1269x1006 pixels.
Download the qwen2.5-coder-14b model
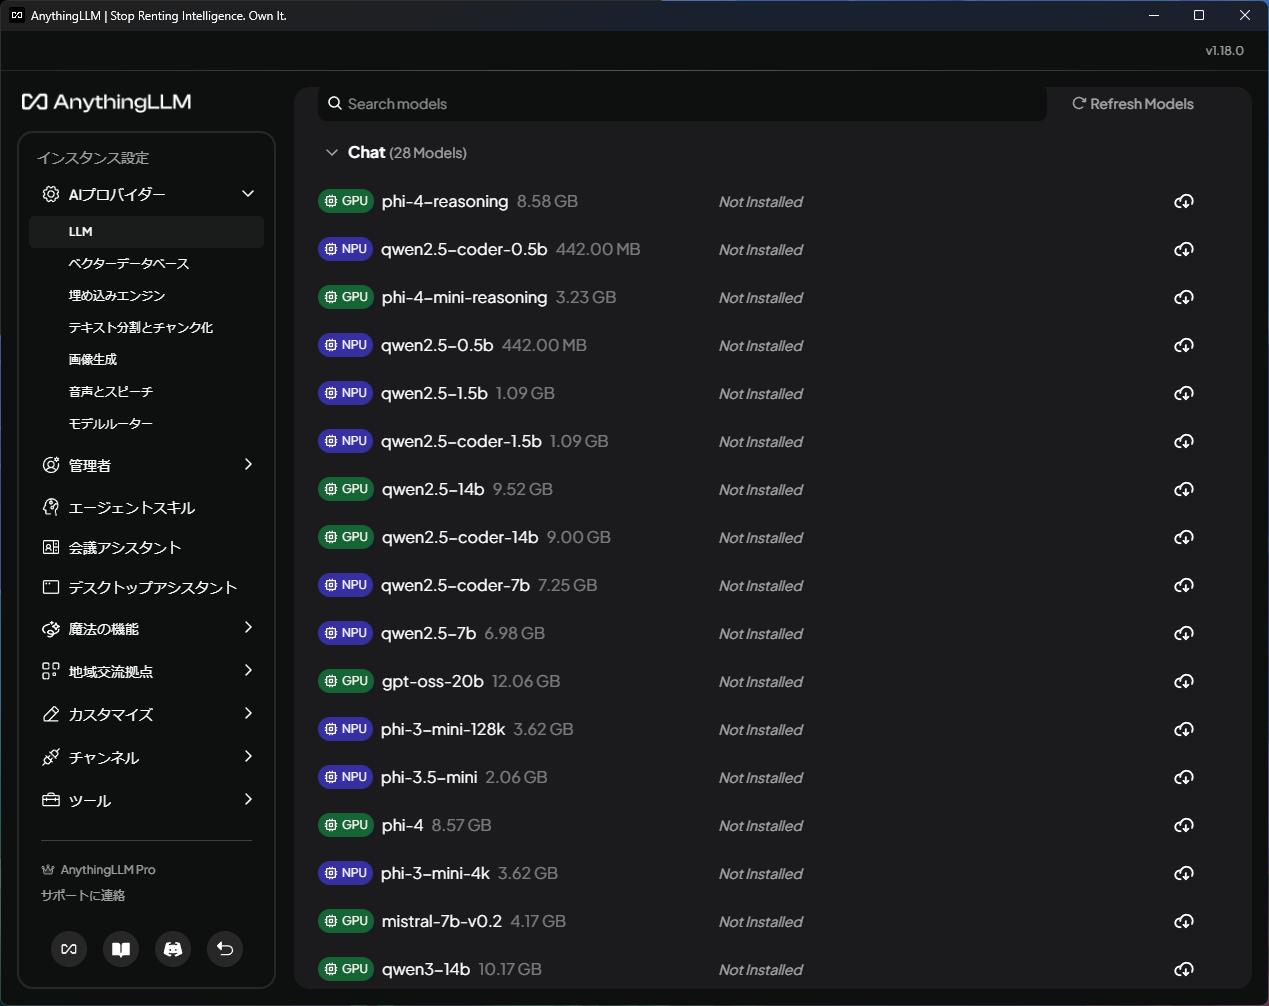1184,538
